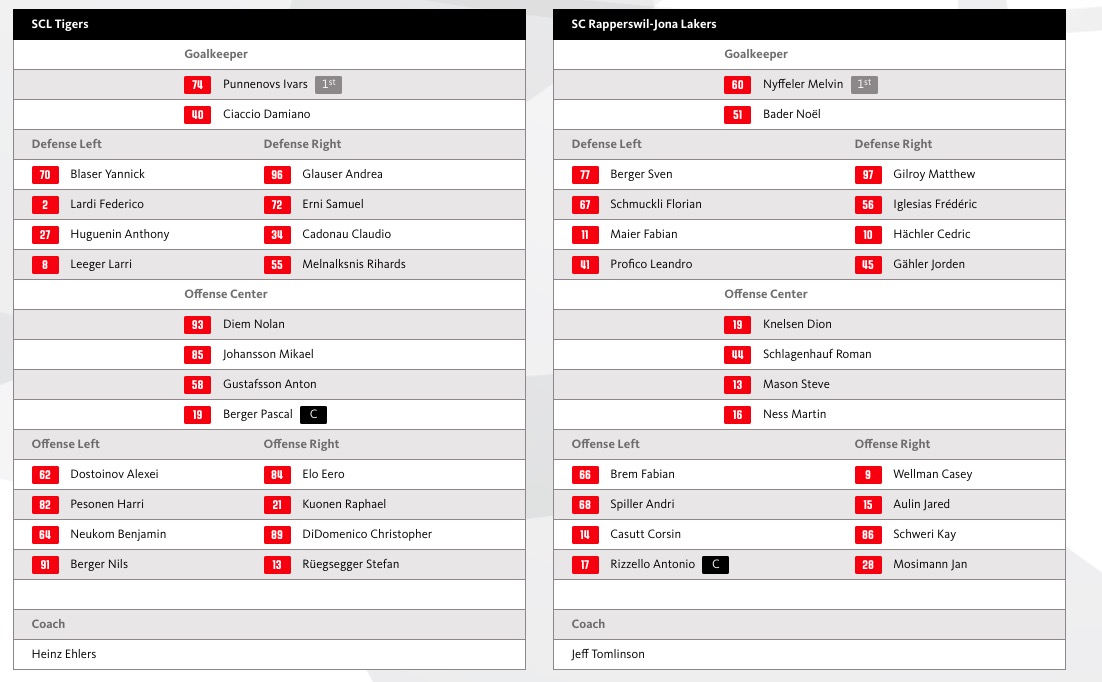Viewport: 1102px width, 682px height.
Task: Click coach Jeff Tomlinson
Action: pyautogui.click(x=608, y=654)
